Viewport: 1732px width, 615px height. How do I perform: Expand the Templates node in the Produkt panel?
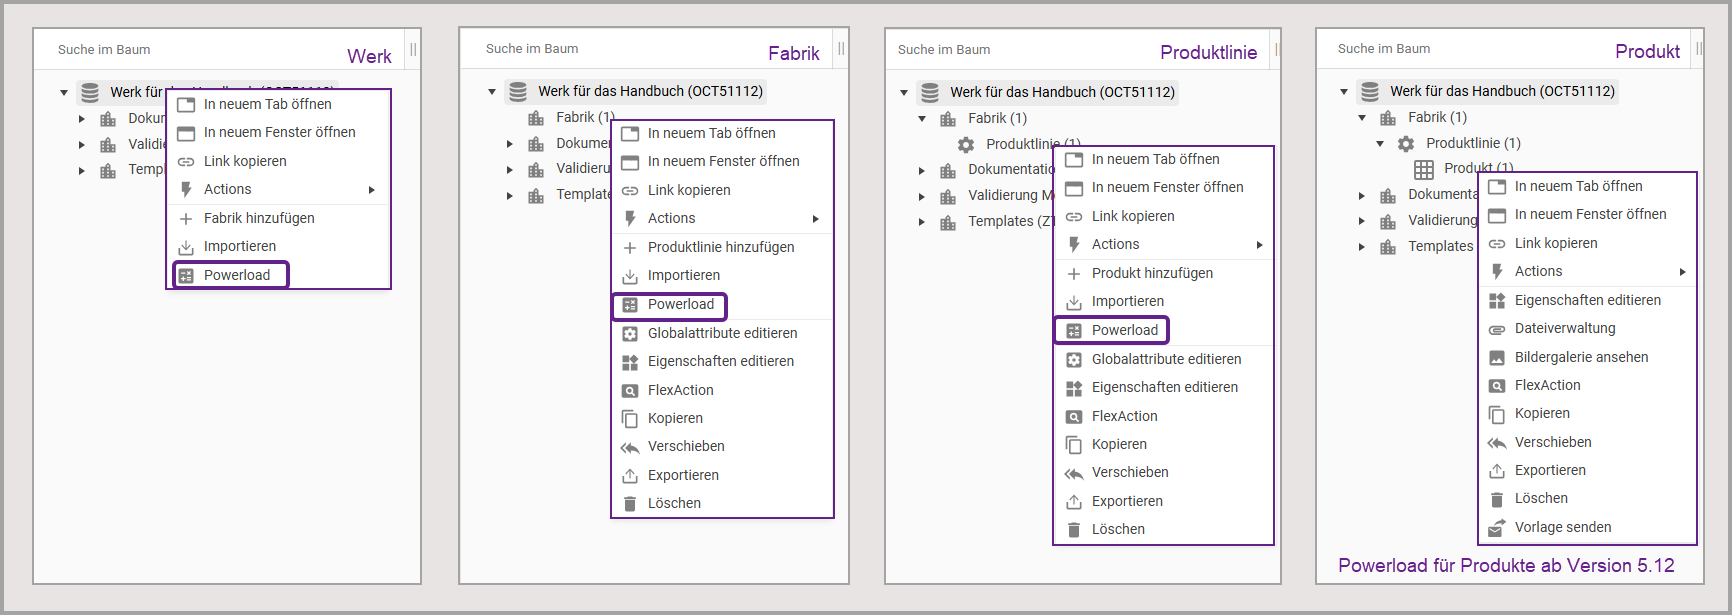pyautogui.click(x=1362, y=247)
